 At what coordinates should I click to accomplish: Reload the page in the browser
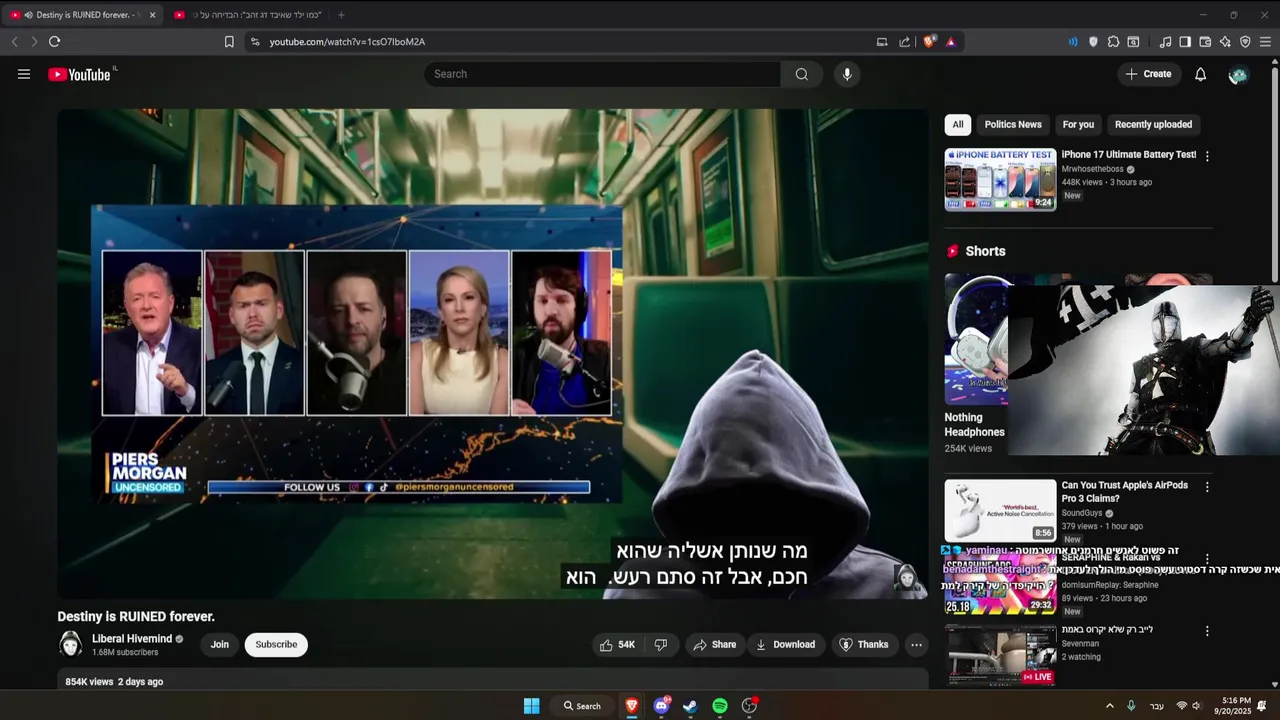(54, 42)
